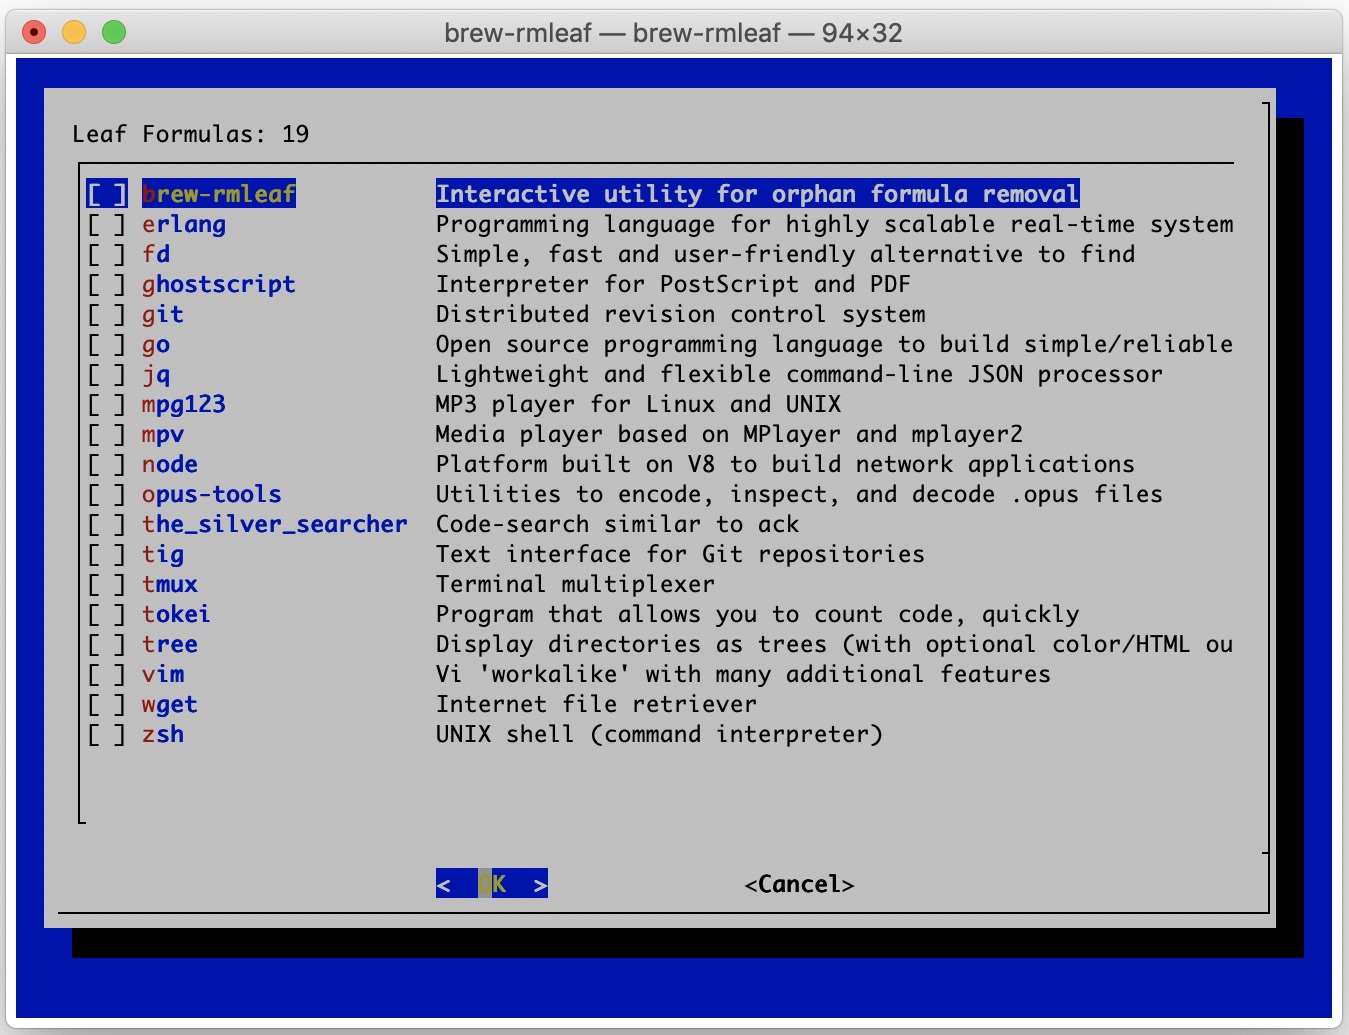The height and width of the screenshot is (1035, 1349).
Task: Select the vim formula name
Action: click(x=163, y=674)
